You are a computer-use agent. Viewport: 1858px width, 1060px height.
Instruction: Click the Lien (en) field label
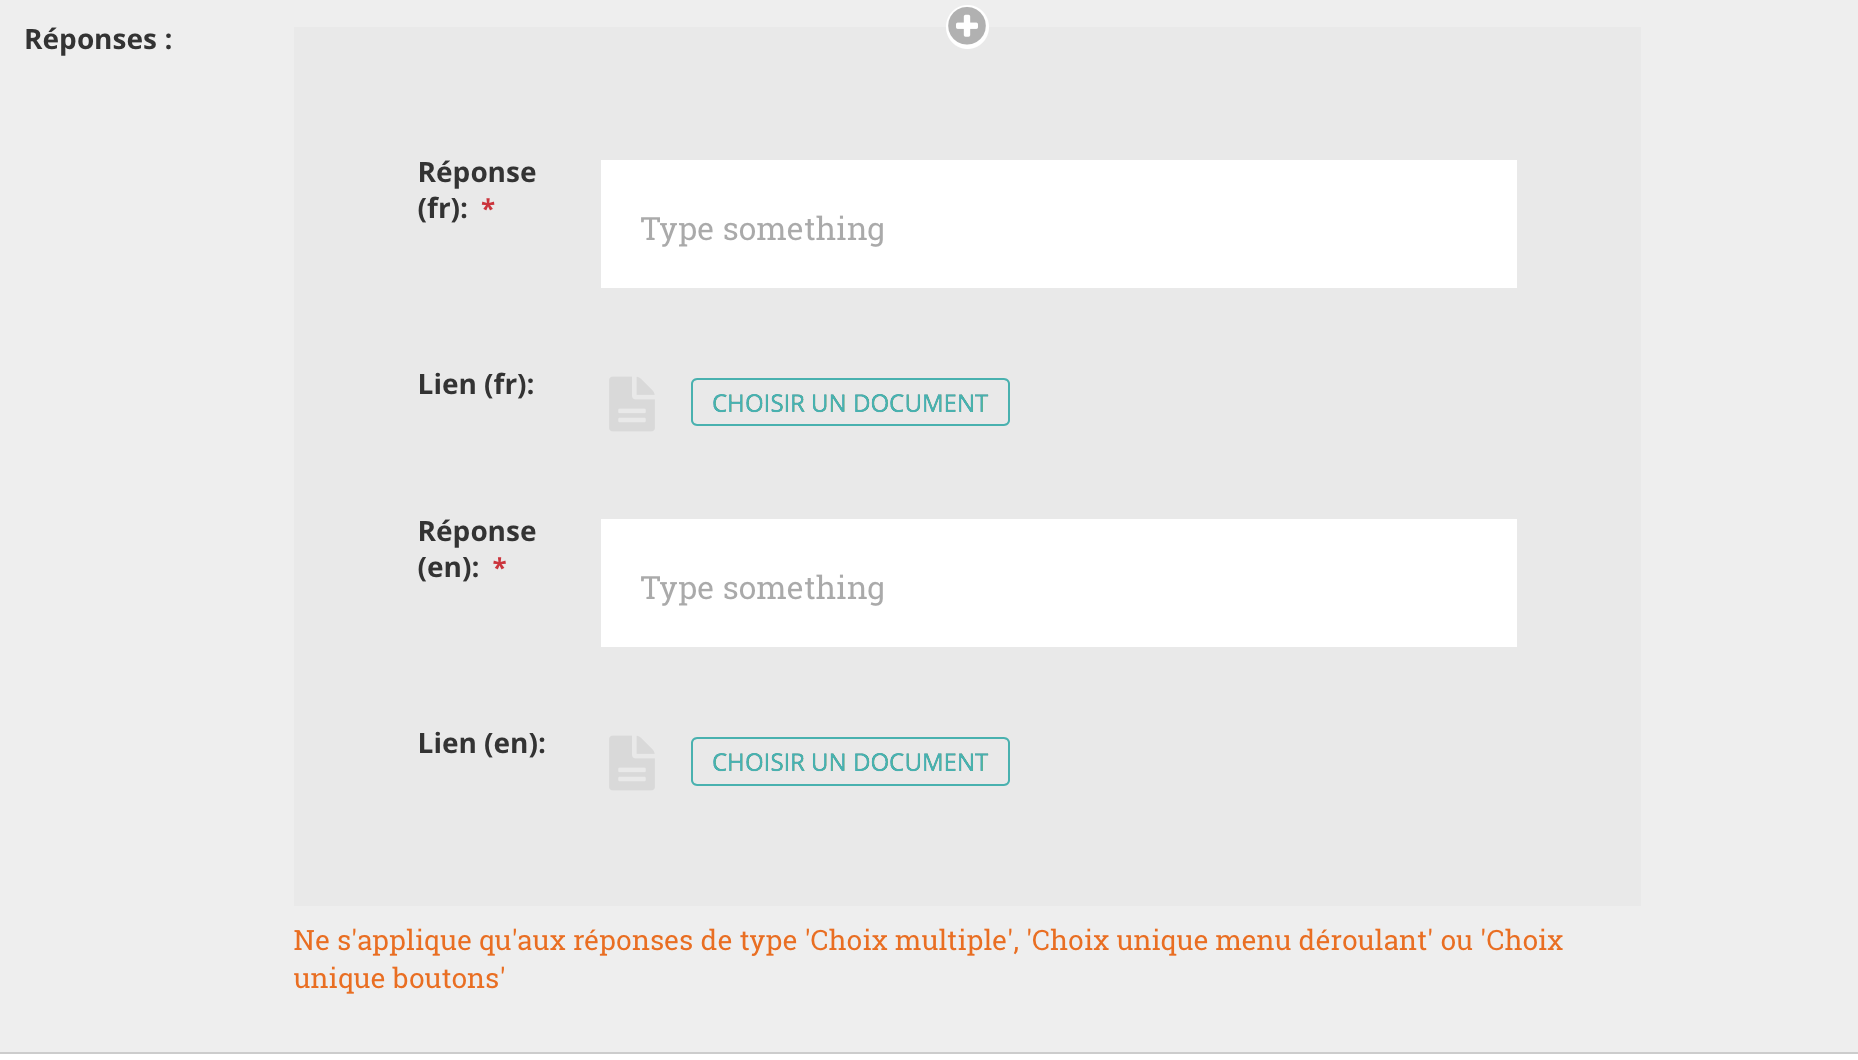tap(482, 743)
